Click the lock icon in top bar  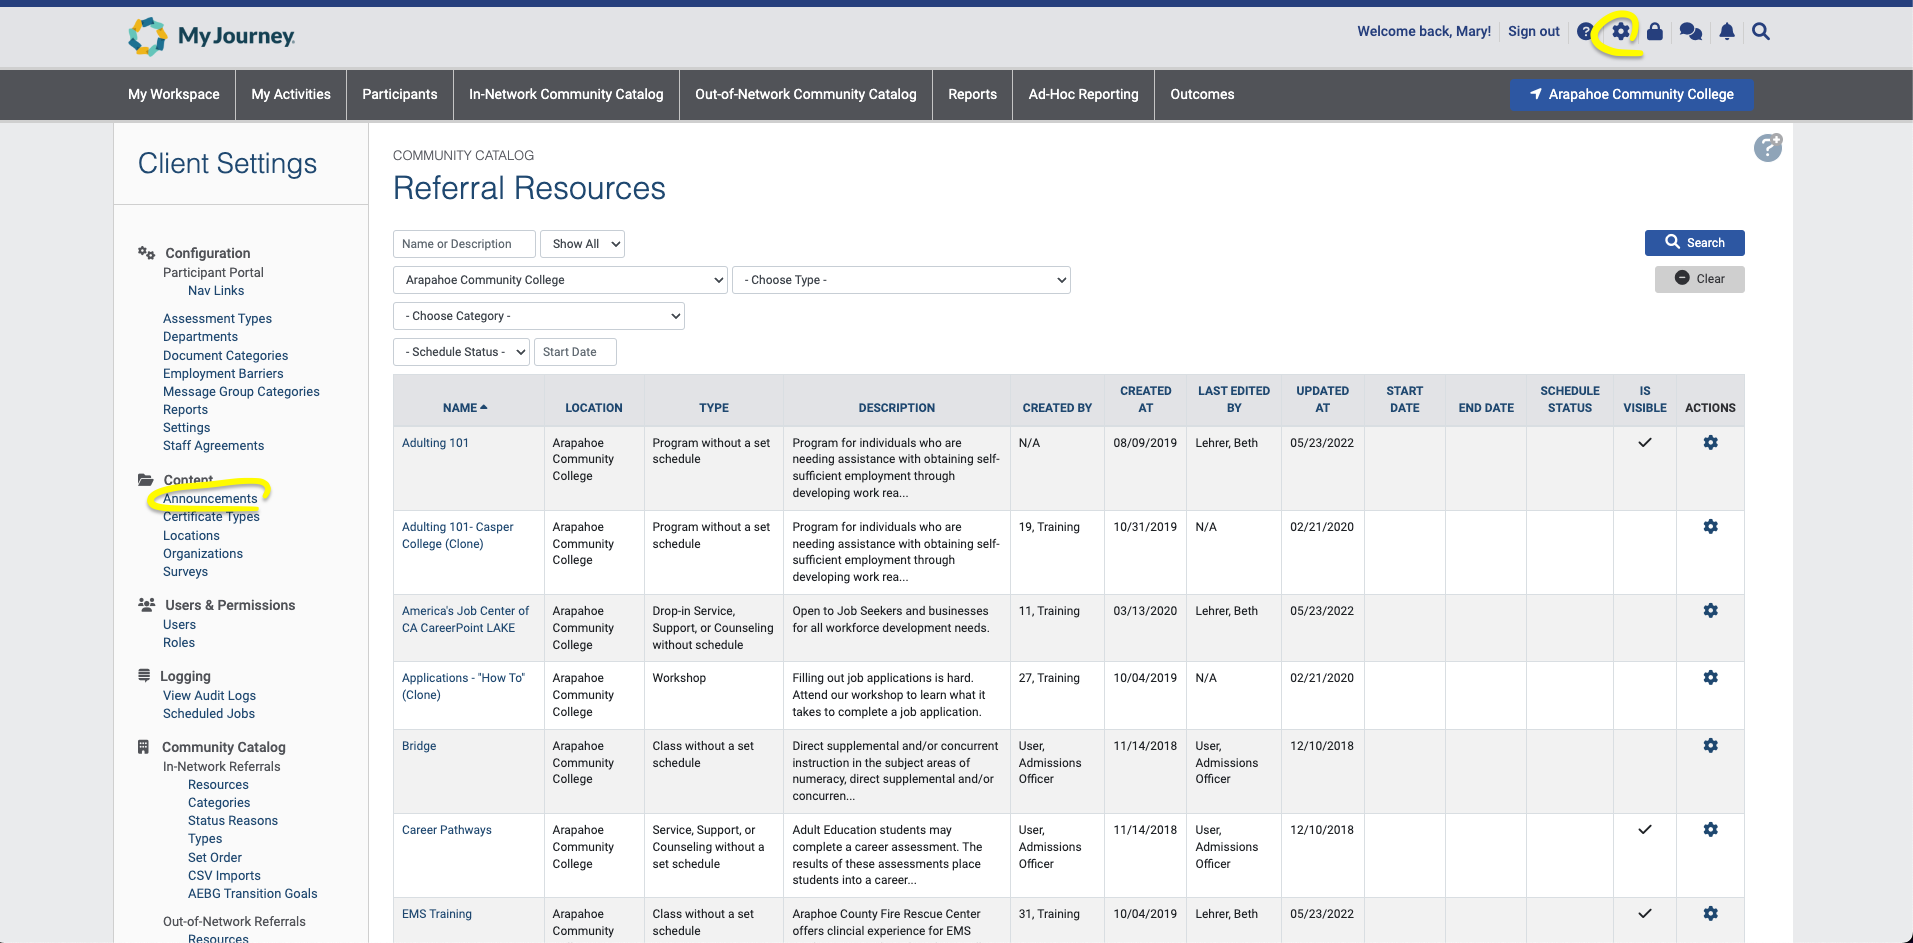[x=1655, y=32]
